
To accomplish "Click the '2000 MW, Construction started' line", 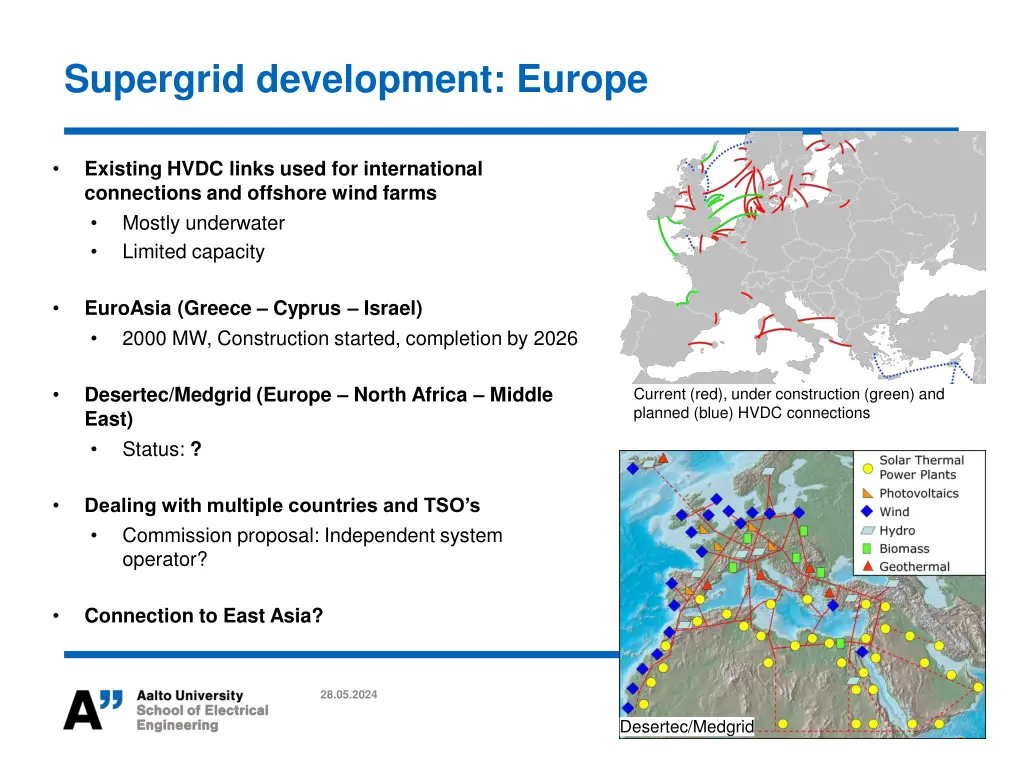I will coord(349,339).
